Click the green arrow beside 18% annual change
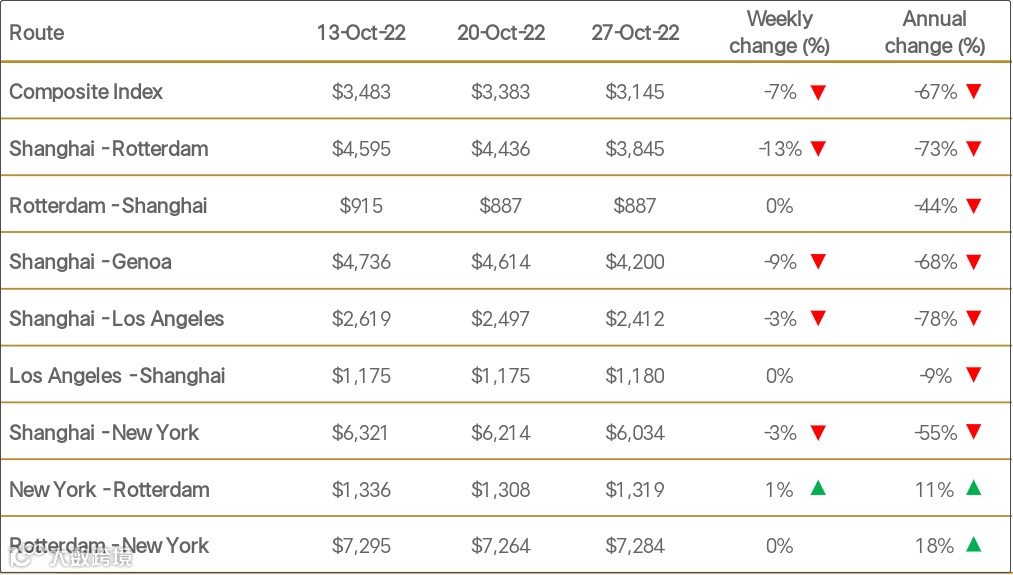 pyautogui.click(x=974, y=545)
